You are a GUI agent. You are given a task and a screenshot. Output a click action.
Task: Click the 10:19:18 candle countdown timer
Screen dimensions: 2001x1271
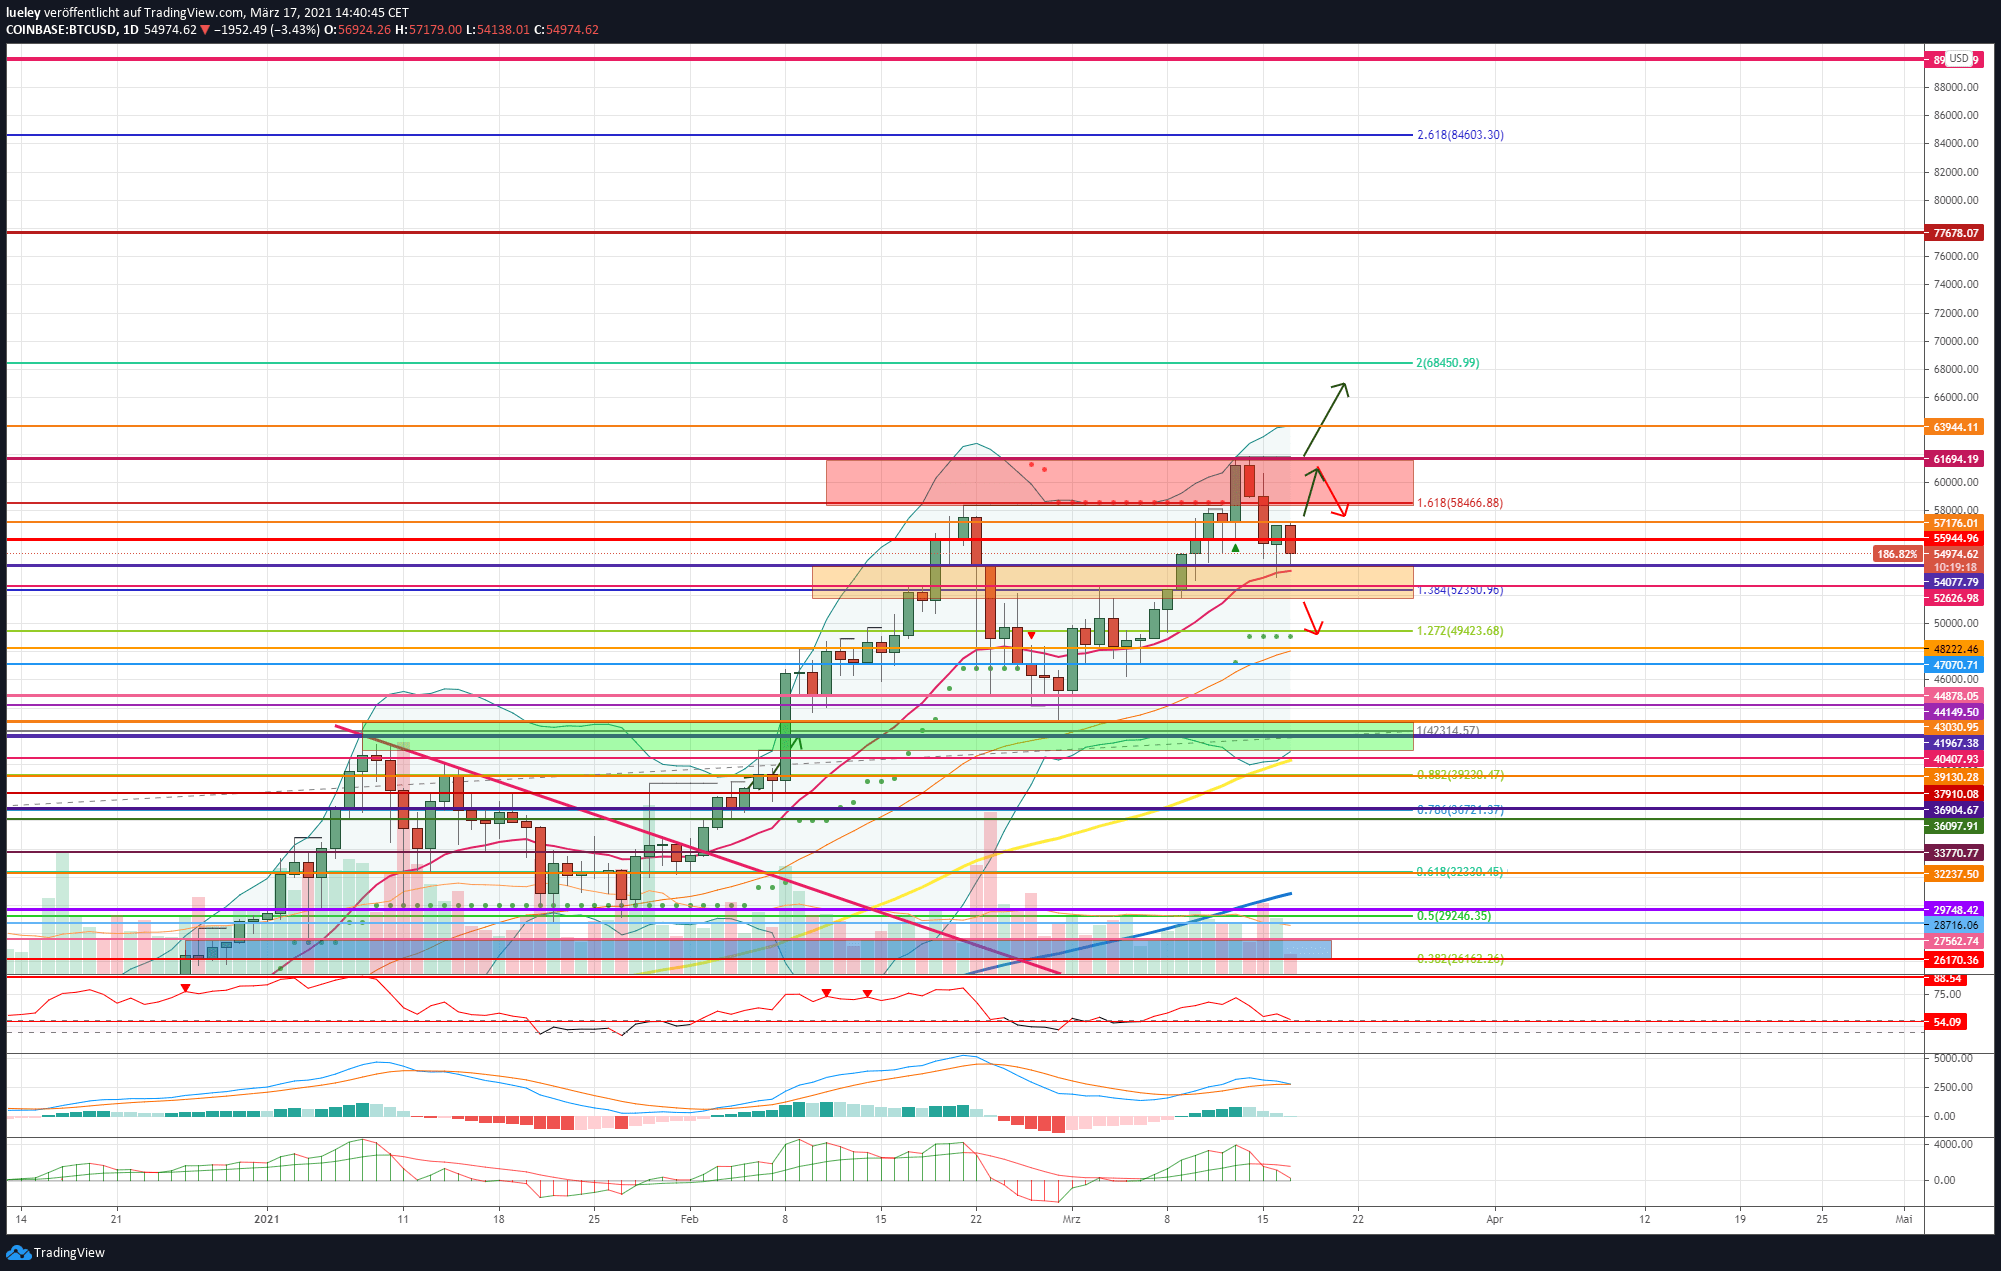1955,567
